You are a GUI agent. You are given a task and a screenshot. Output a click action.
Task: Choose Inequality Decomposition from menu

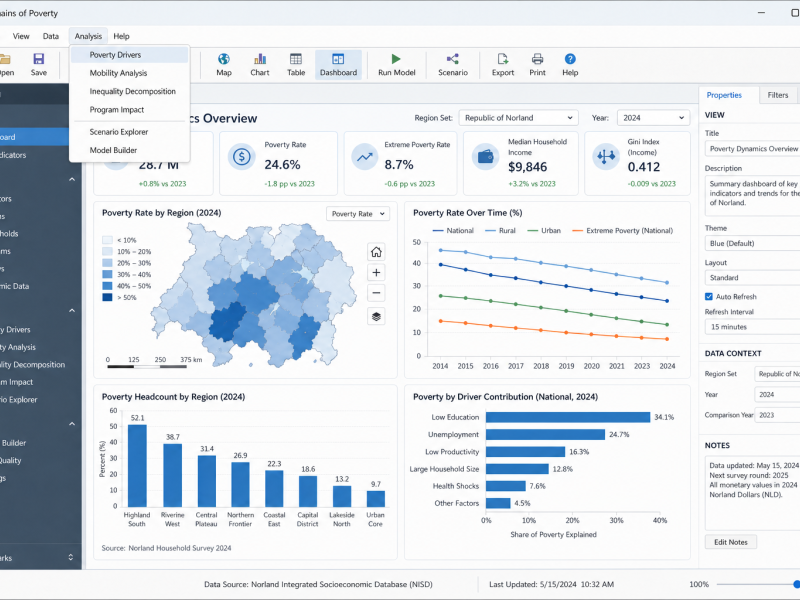pos(130,91)
